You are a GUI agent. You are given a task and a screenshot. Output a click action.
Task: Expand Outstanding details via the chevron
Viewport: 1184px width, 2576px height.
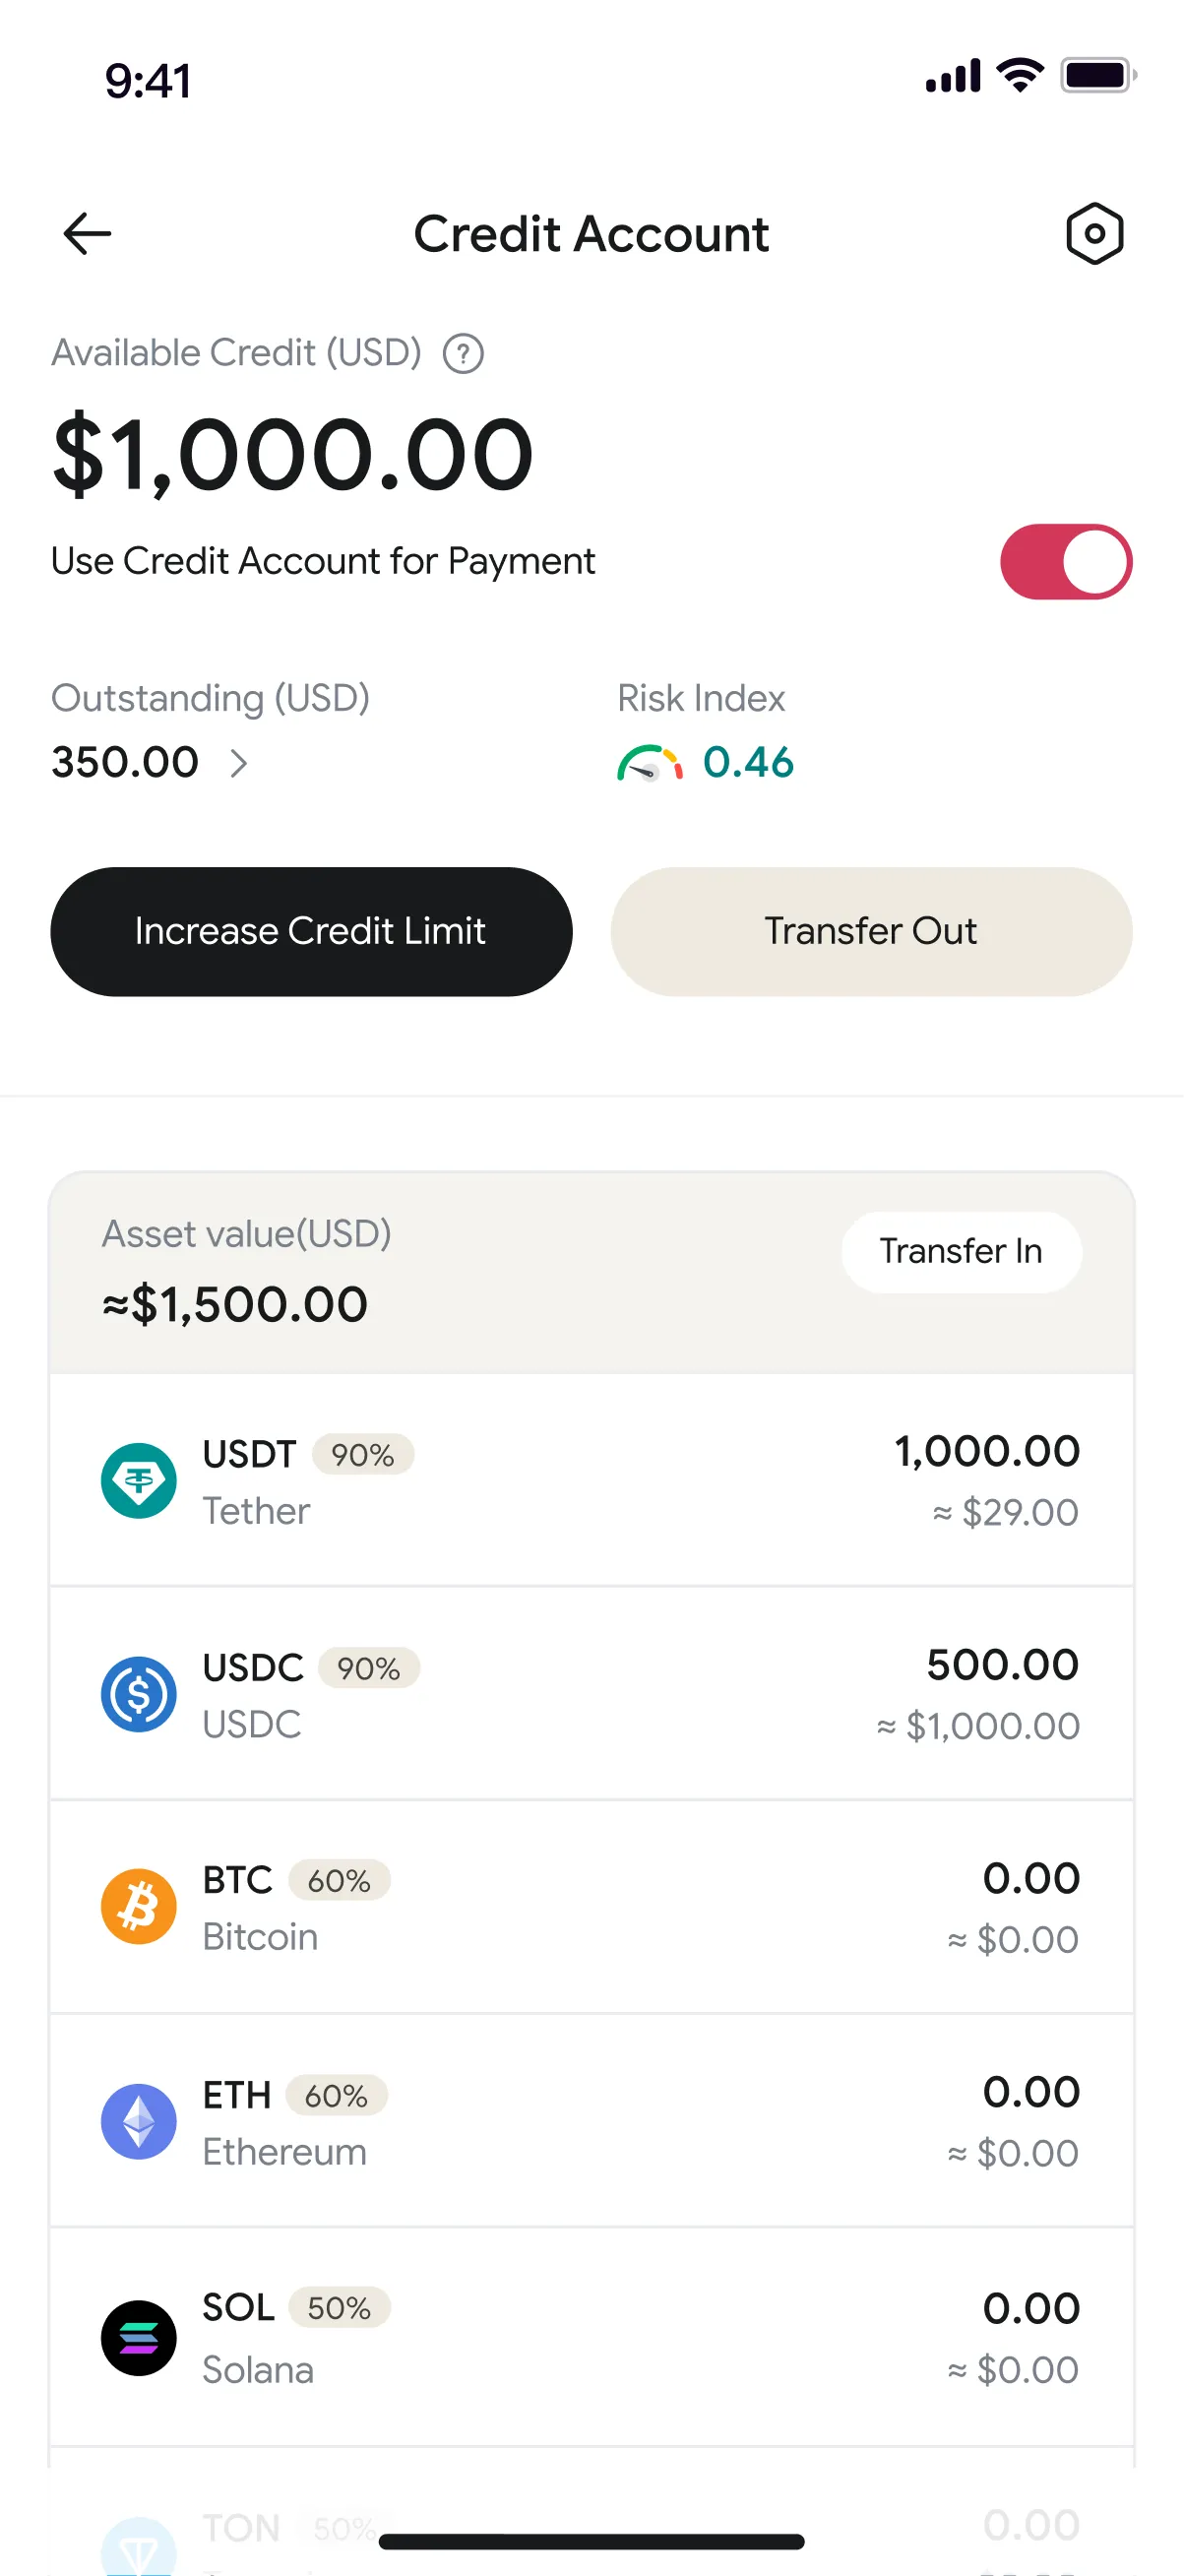pyautogui.click(x=239, y=764)
